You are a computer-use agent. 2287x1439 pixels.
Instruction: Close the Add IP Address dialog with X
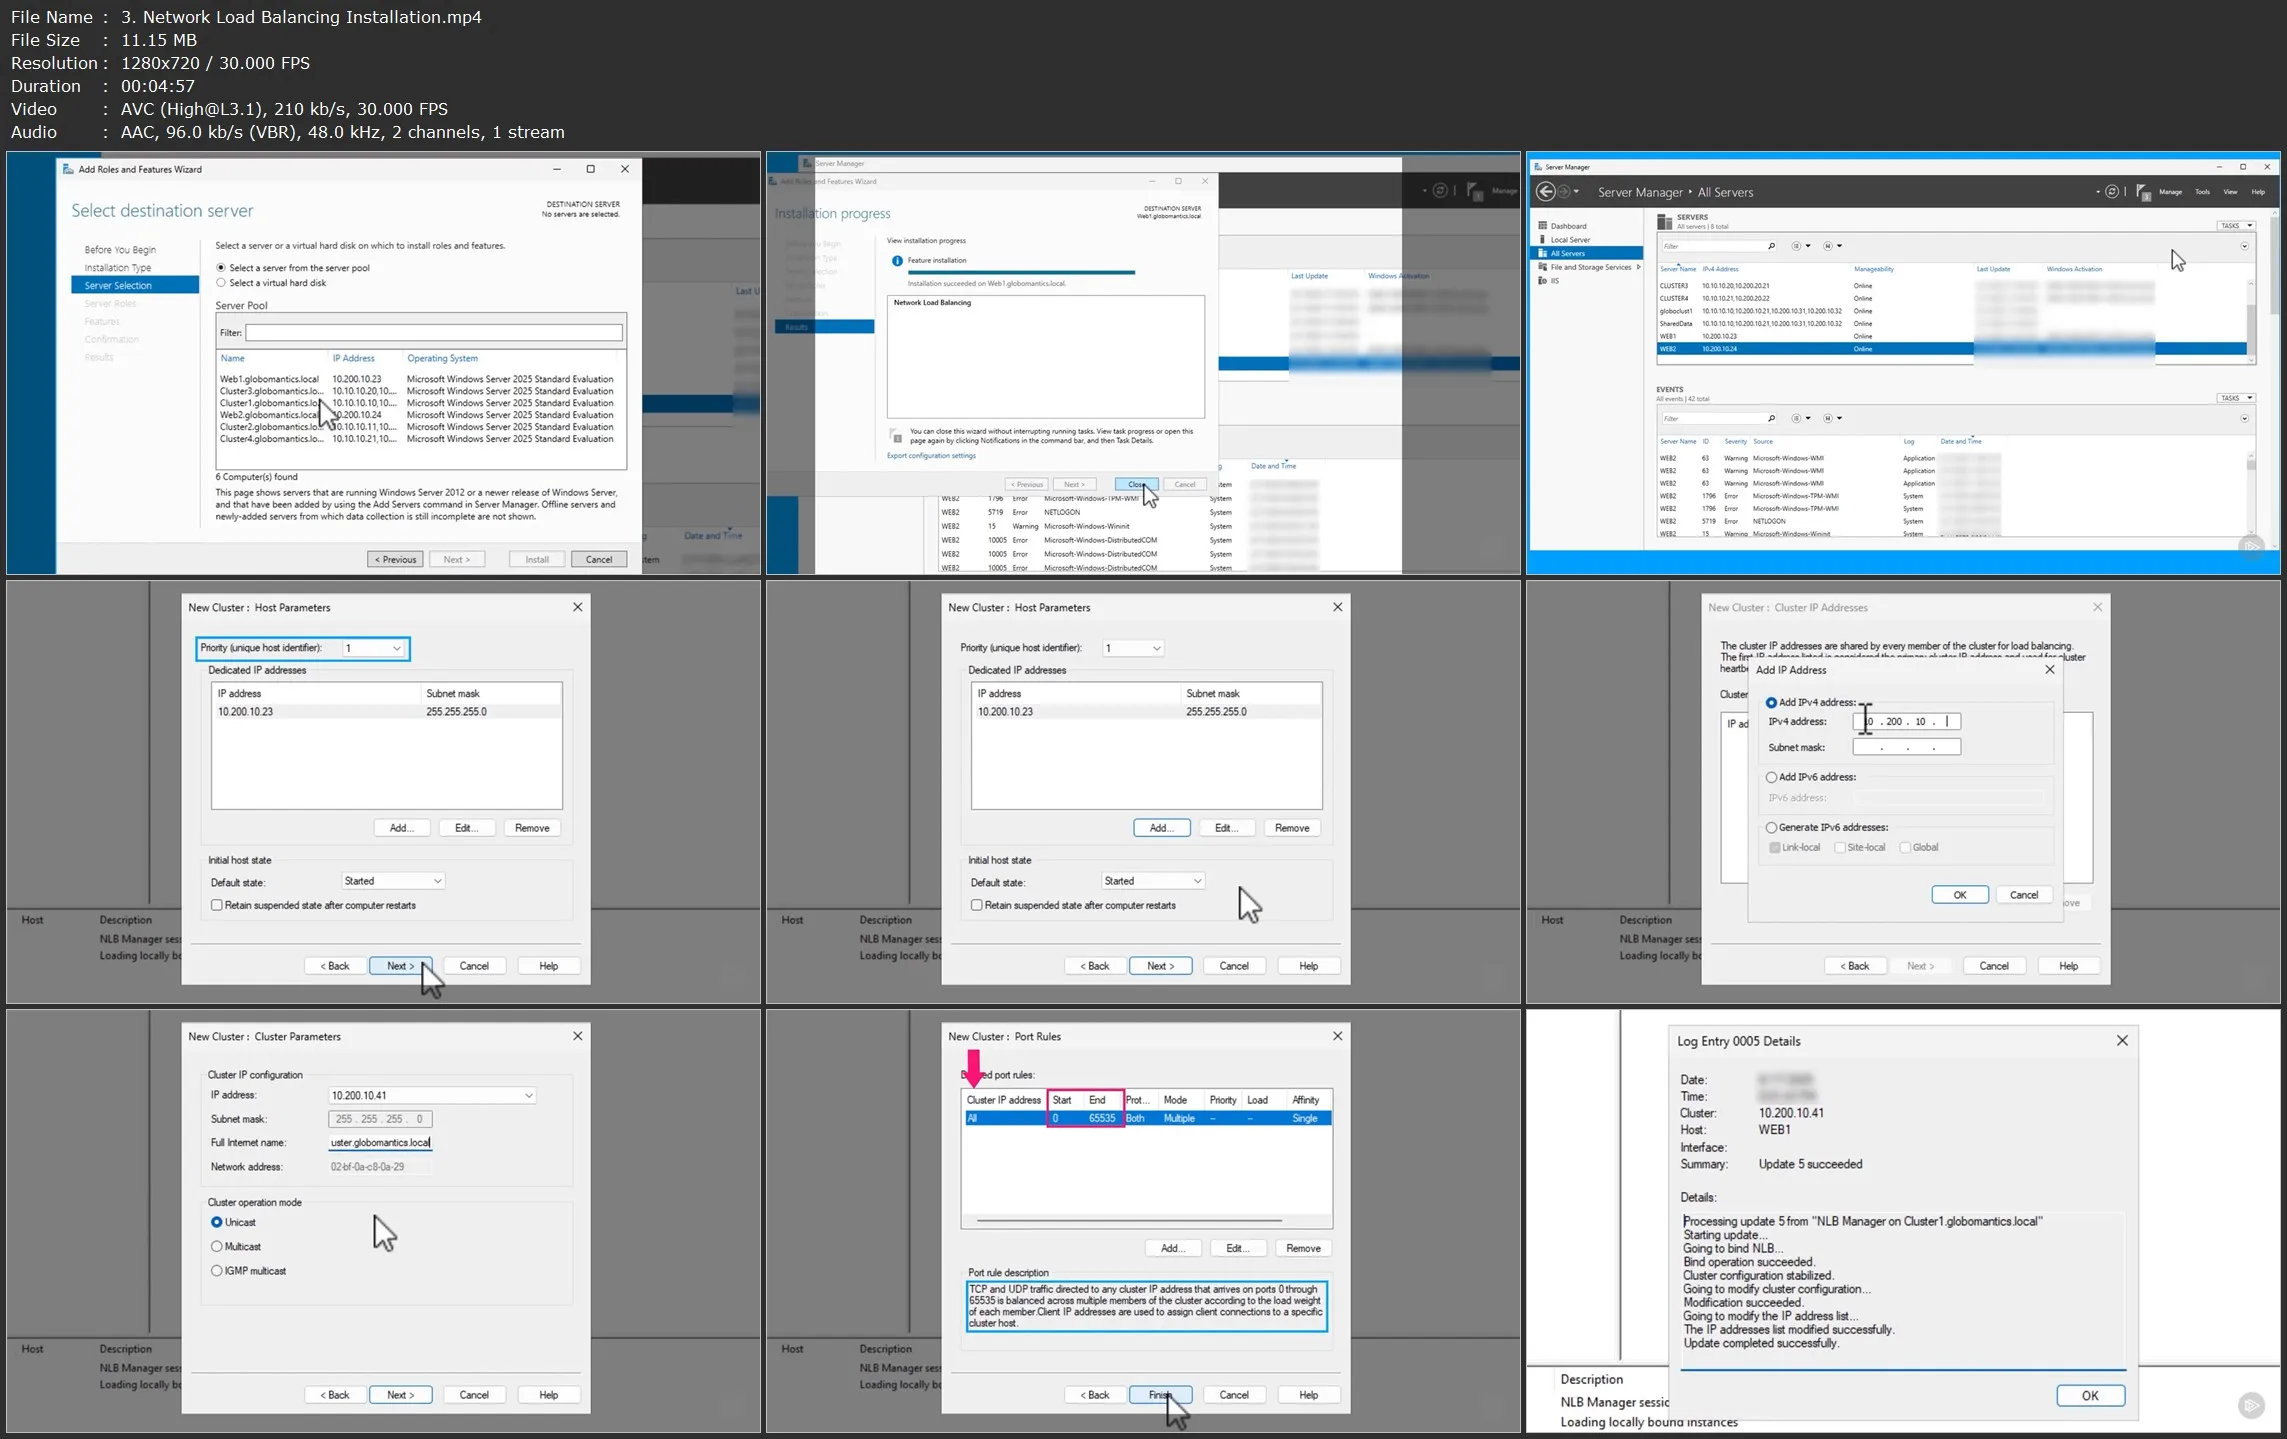point(2049,669)
